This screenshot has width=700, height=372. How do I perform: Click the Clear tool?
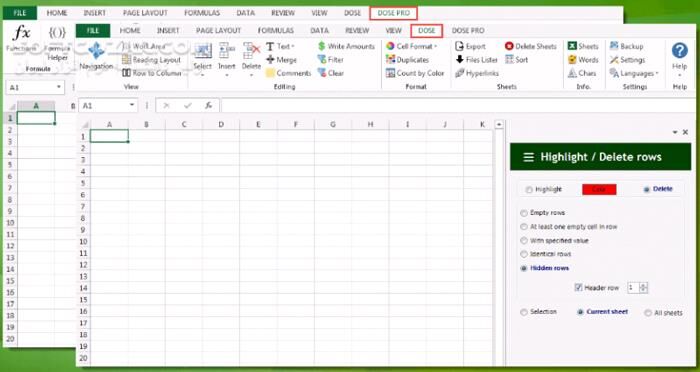coord(330,73)
